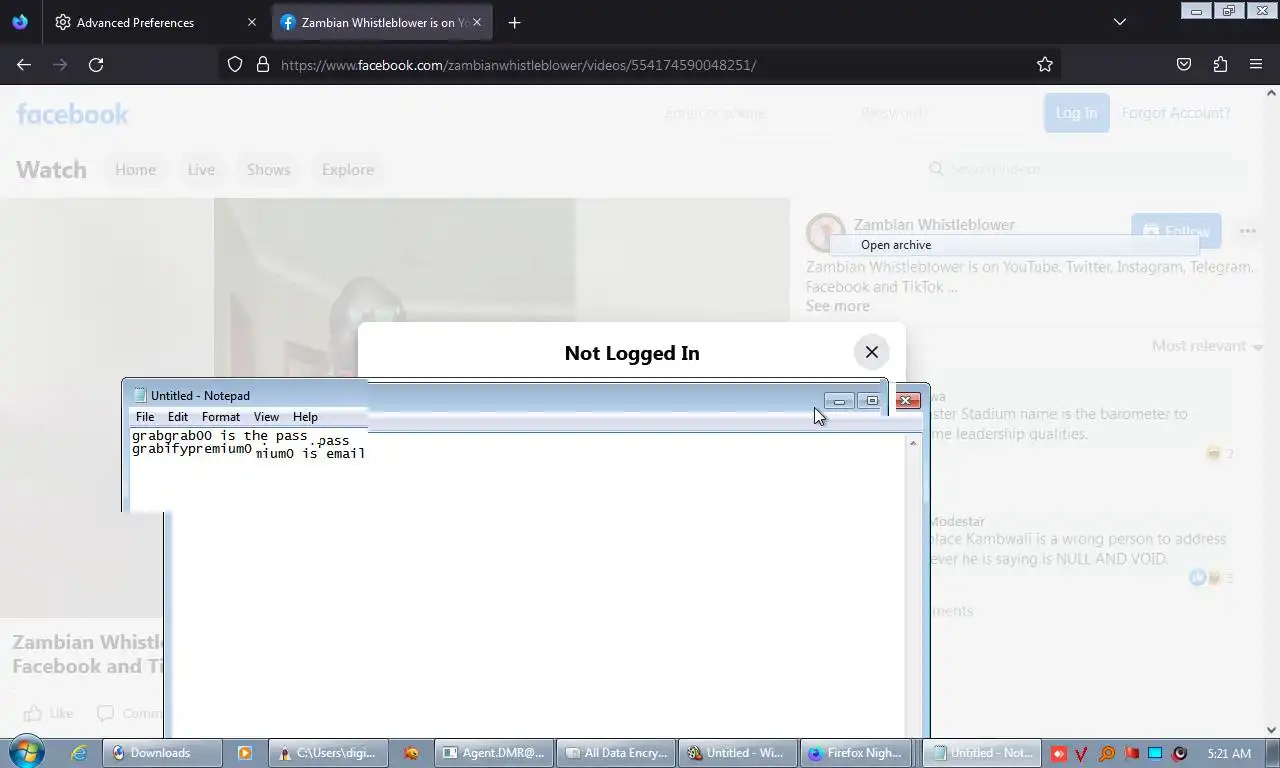Open Forgot Account link
The height and width of the screenshot is (768, 1280).
(1175, 113)
